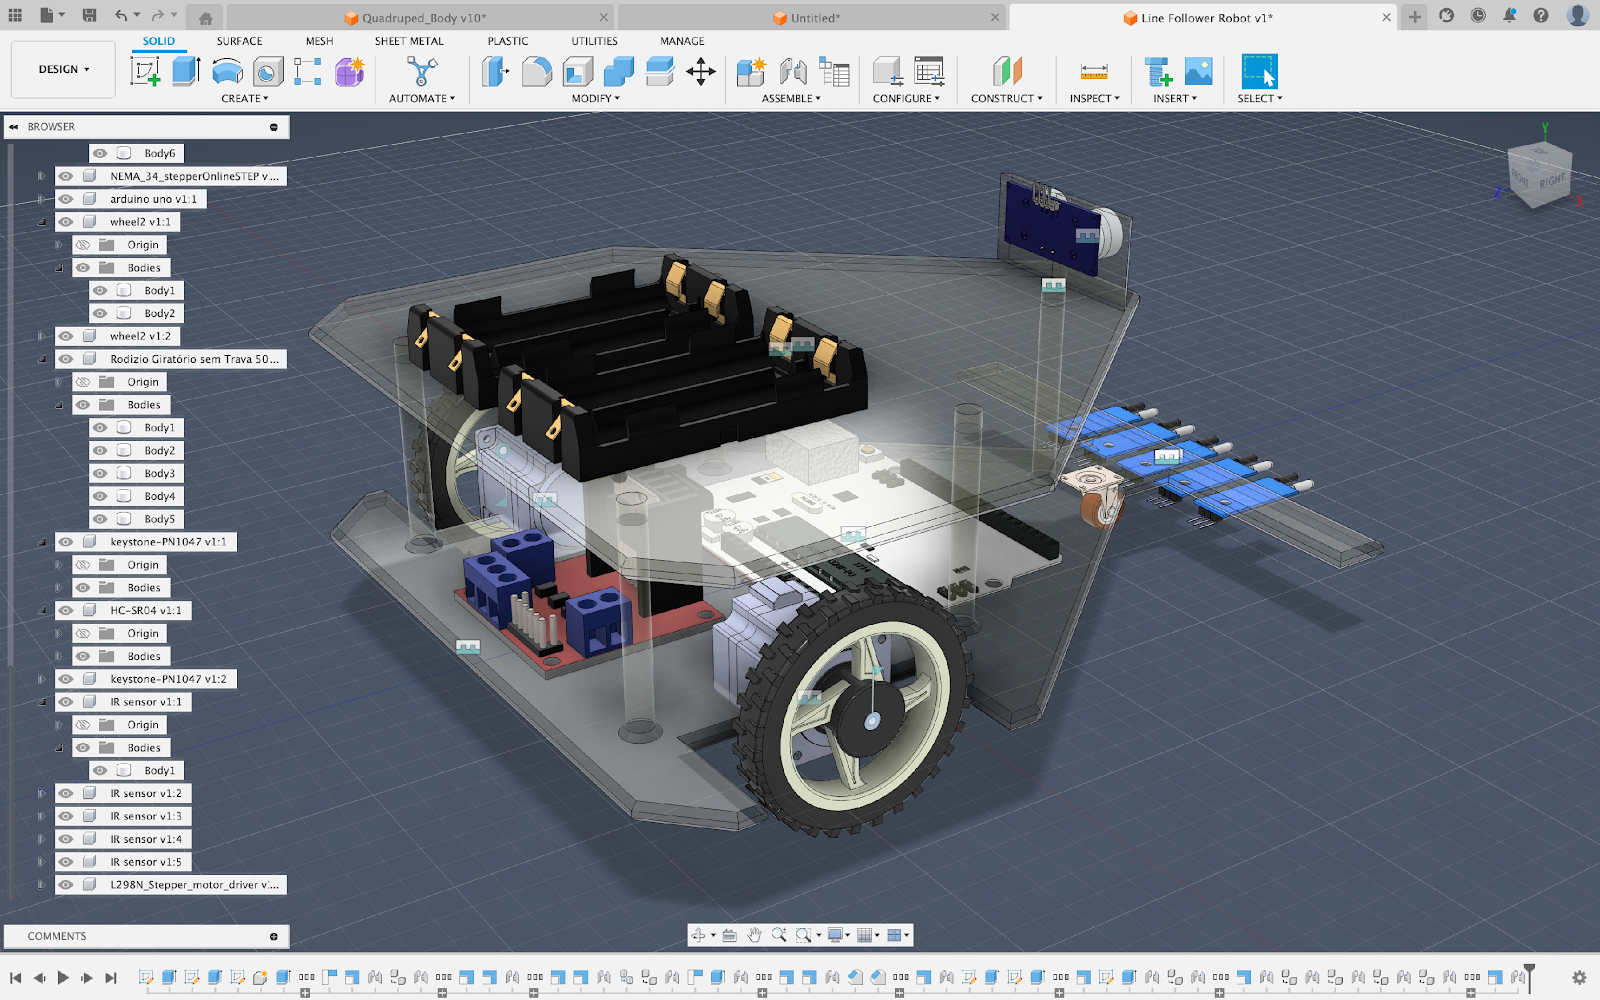This screenshot has height=1000, width=1600.
Task: Select the Press Pull tool
Action: coord(496,72)
